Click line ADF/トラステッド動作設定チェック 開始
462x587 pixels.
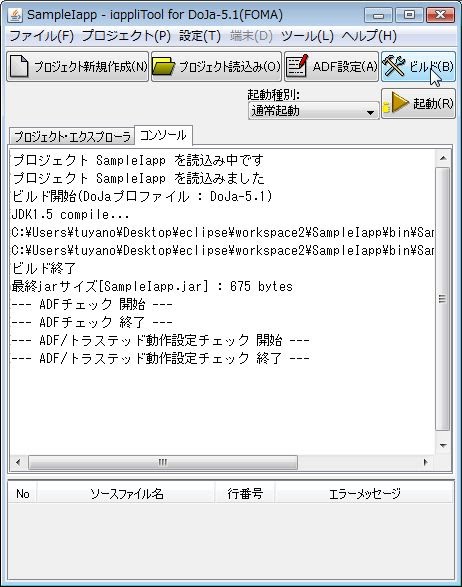[x=160, y=340]
